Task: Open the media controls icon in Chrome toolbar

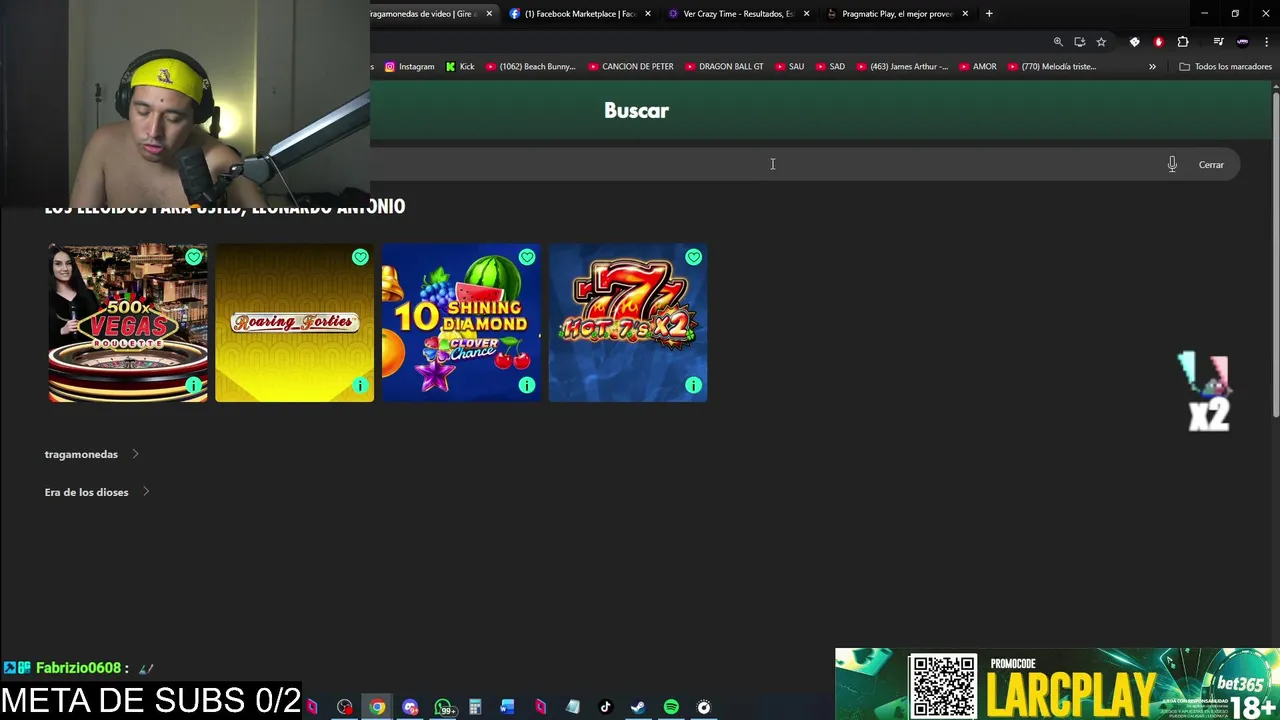Action: coord(1218,42)
